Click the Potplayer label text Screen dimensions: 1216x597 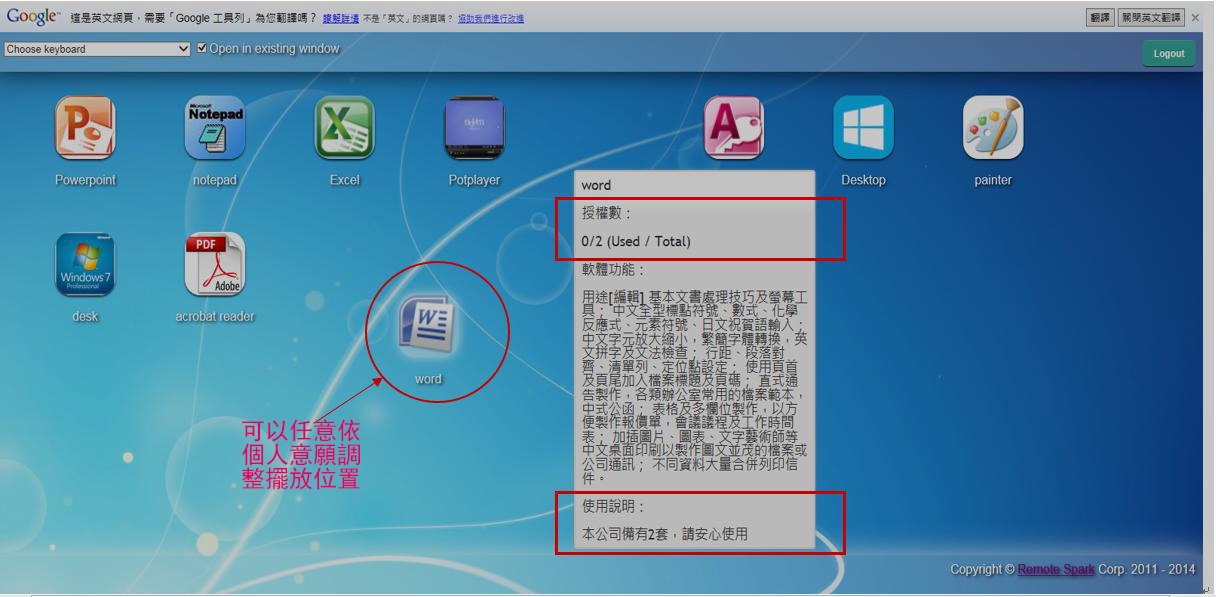coord(474,180)
